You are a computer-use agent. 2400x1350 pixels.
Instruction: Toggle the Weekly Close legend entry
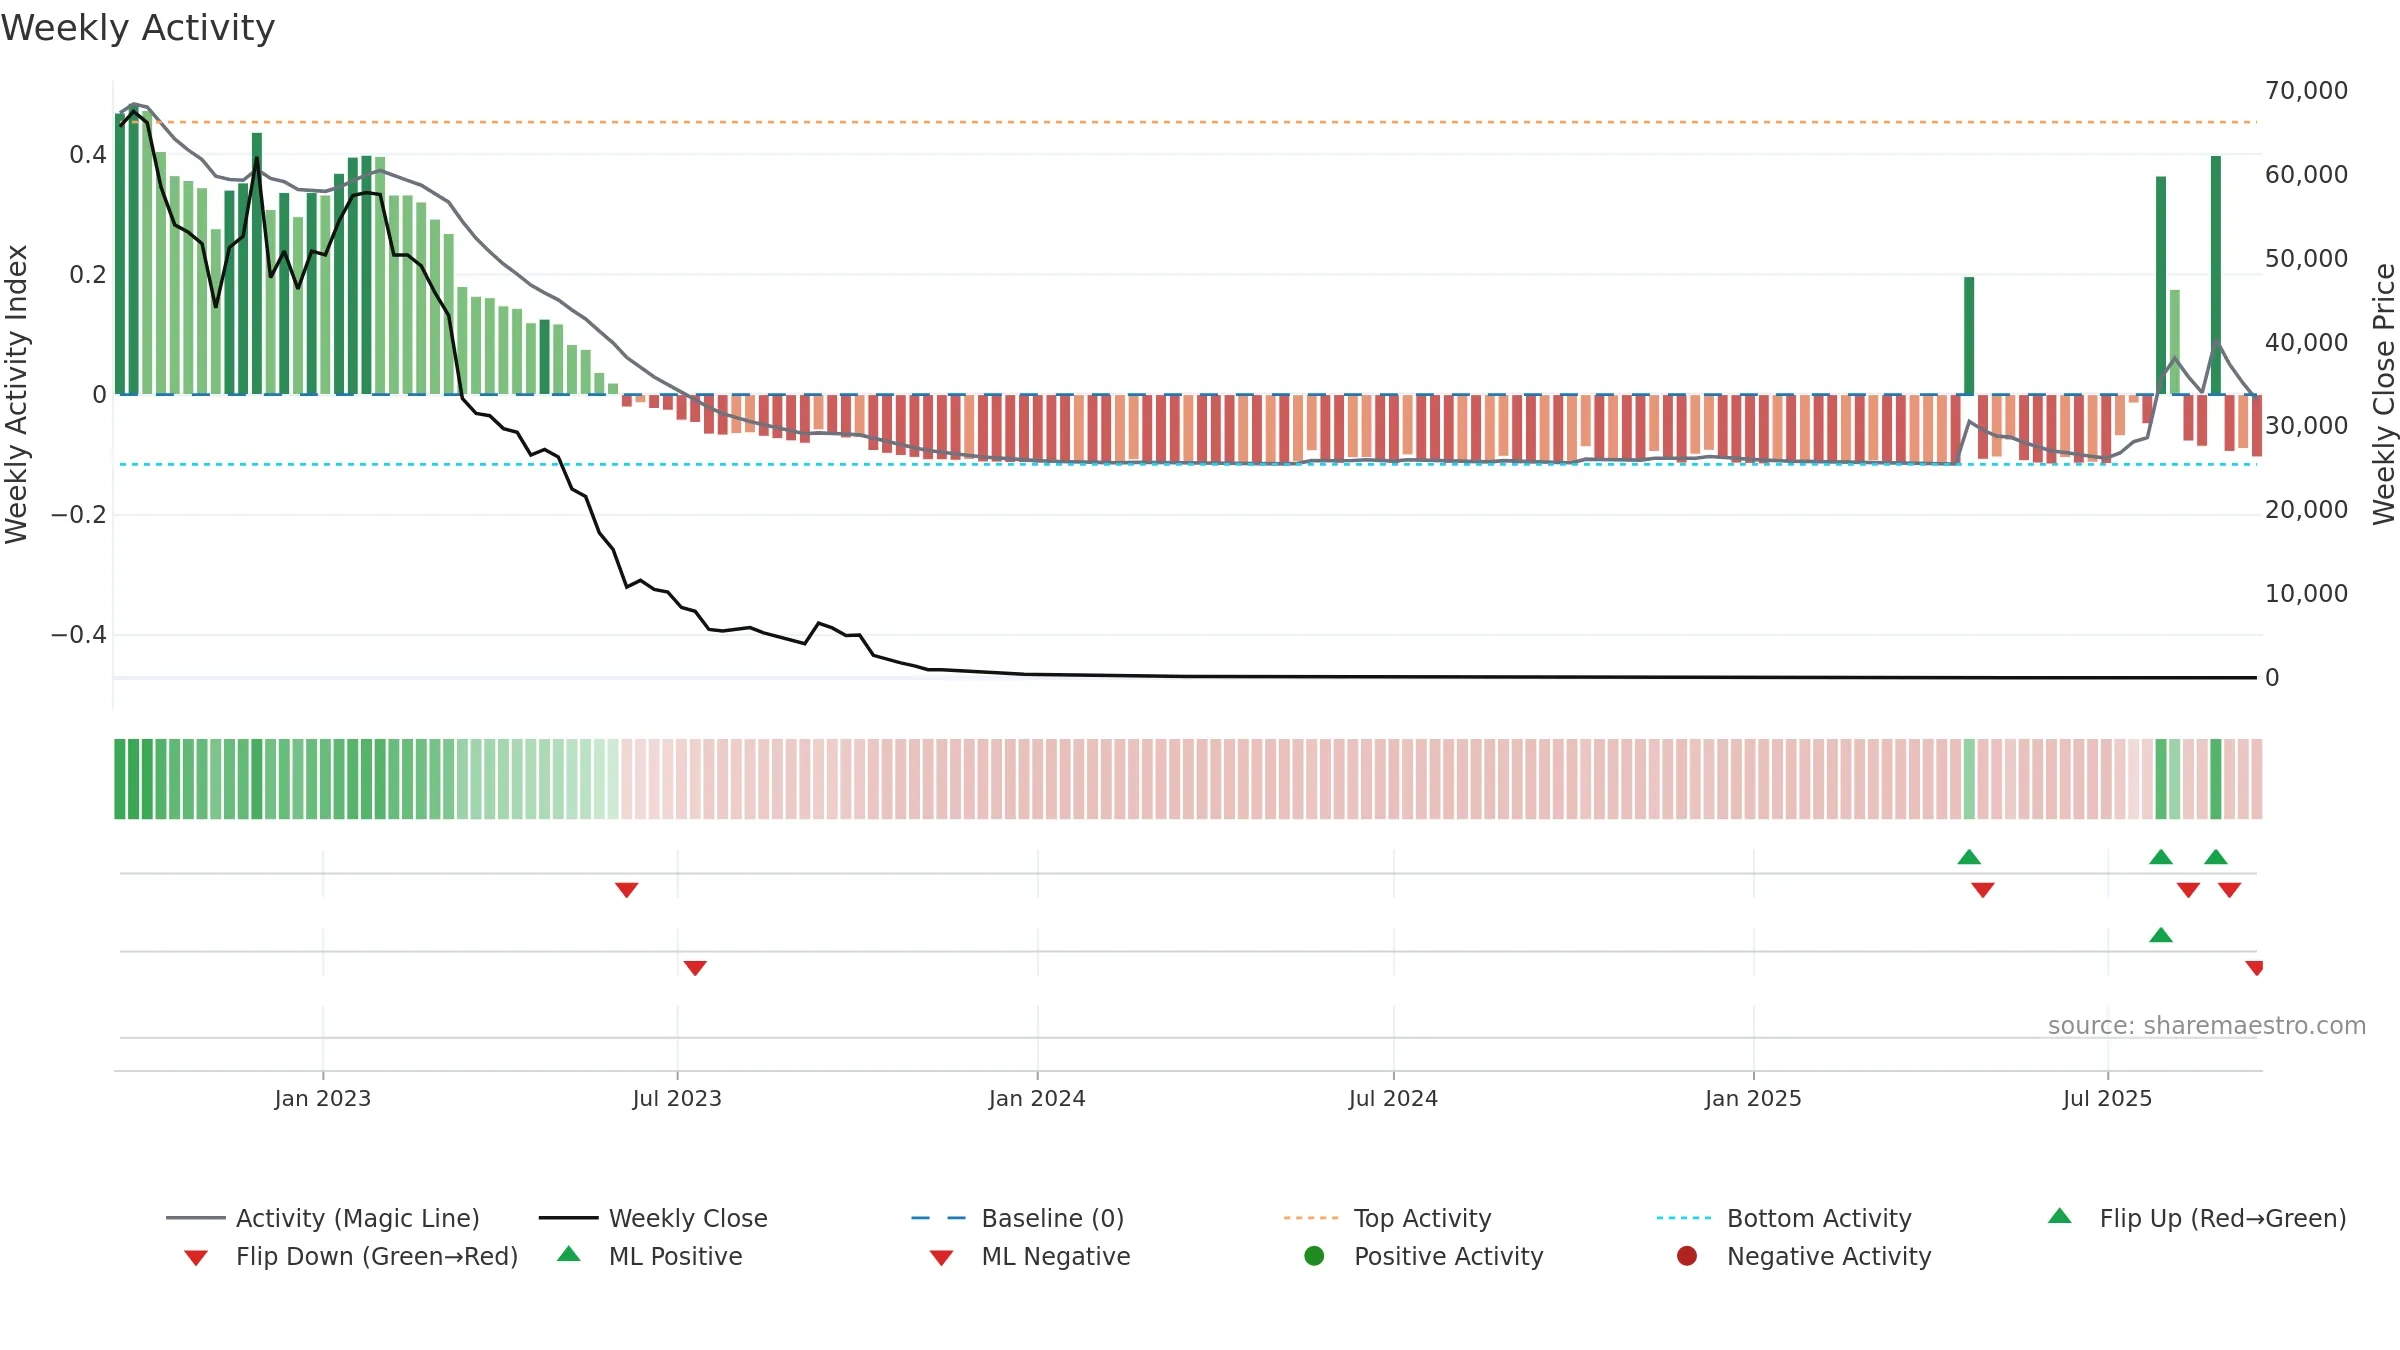click(x=653, y=1218)
